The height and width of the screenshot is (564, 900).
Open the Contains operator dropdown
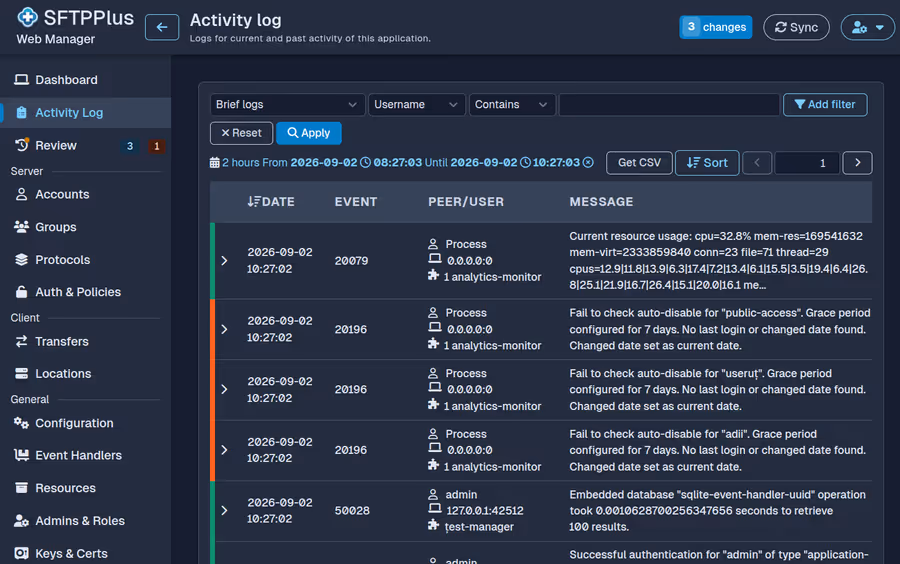(x=512, y=104)
